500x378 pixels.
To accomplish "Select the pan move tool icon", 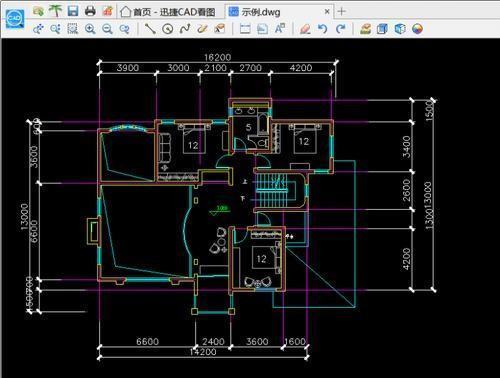I will pos(38,29).
